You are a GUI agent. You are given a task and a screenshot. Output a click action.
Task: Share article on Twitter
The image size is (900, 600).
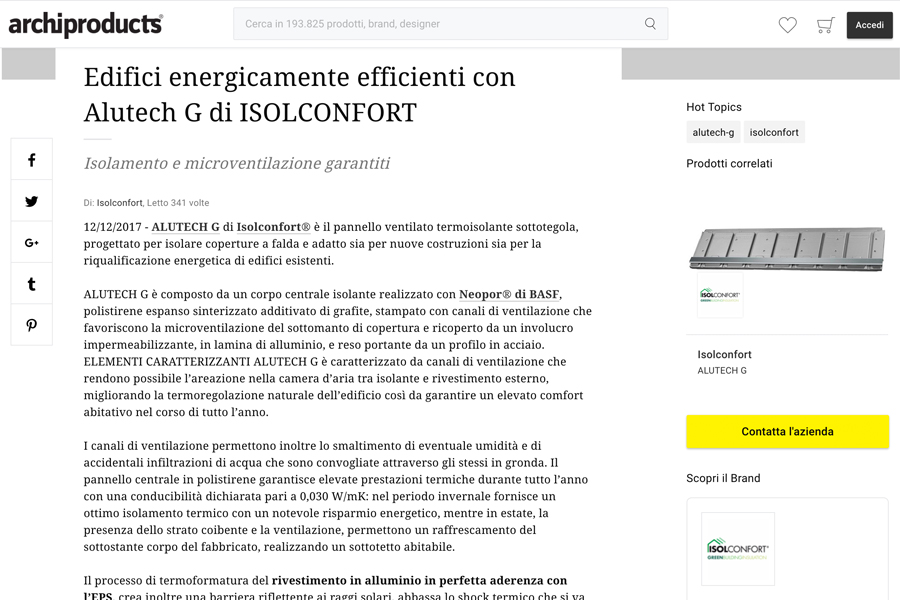[32, 201]
